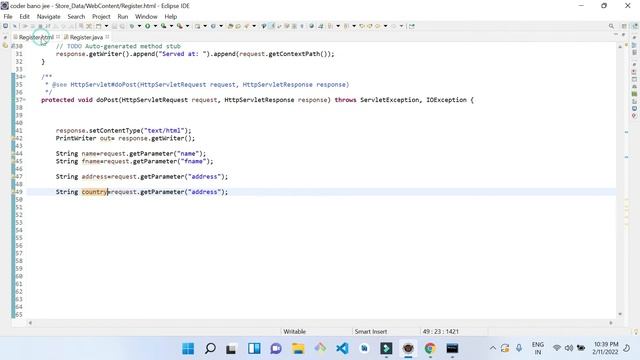Click line number 55 in the gutter

point(19,238)
